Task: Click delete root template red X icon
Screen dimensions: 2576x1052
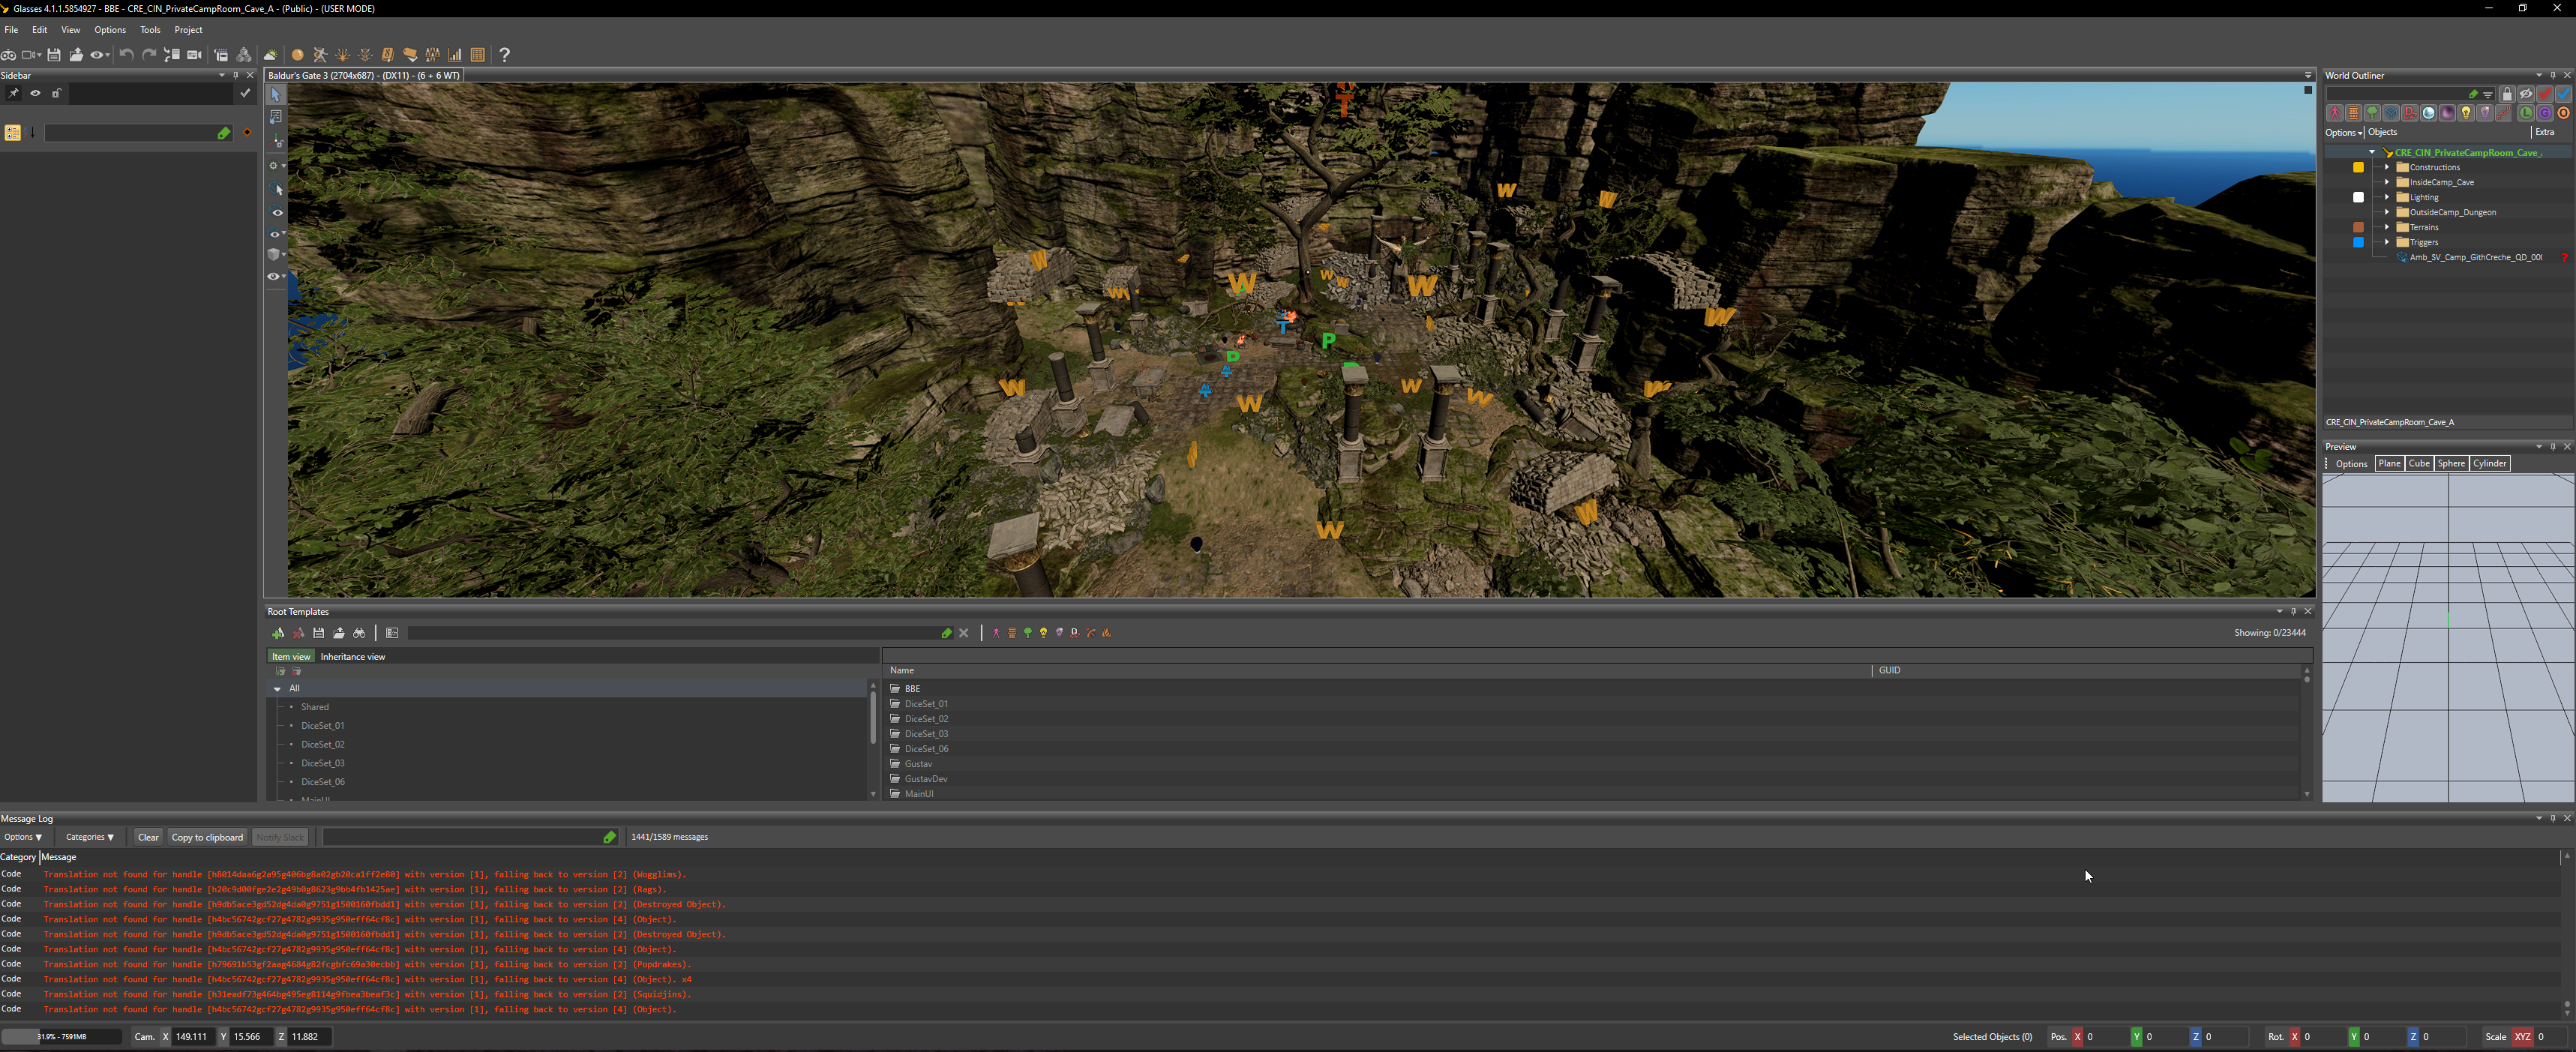Action: [298, 633]
